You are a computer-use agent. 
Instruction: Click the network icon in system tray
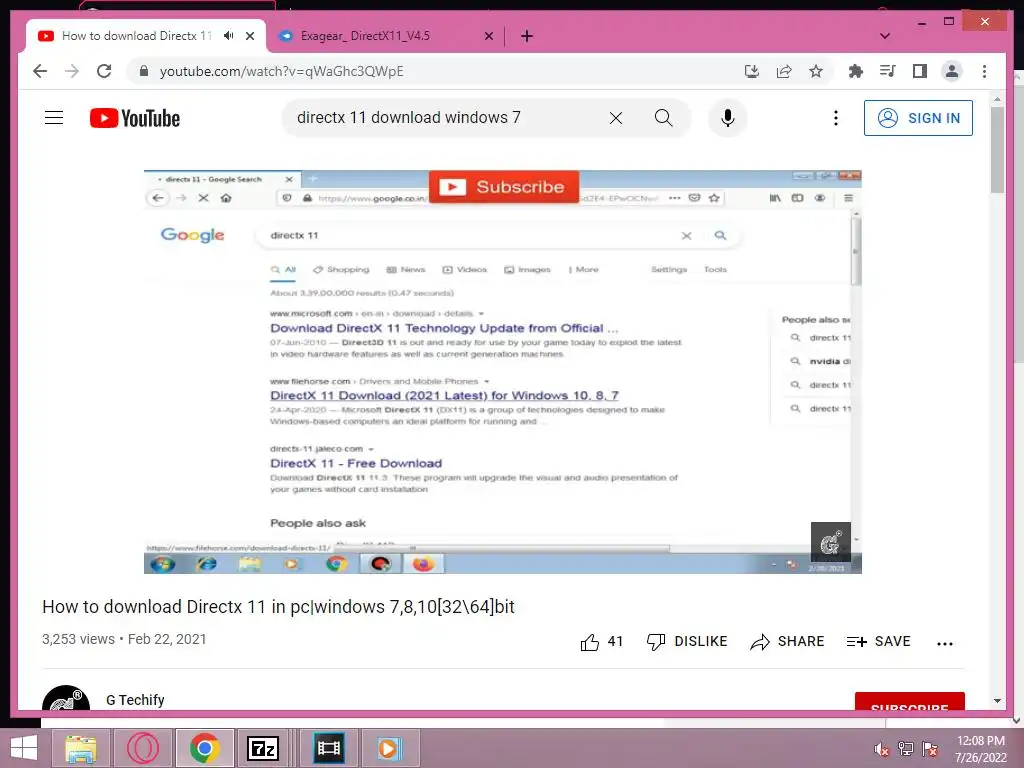click(906, 749)
